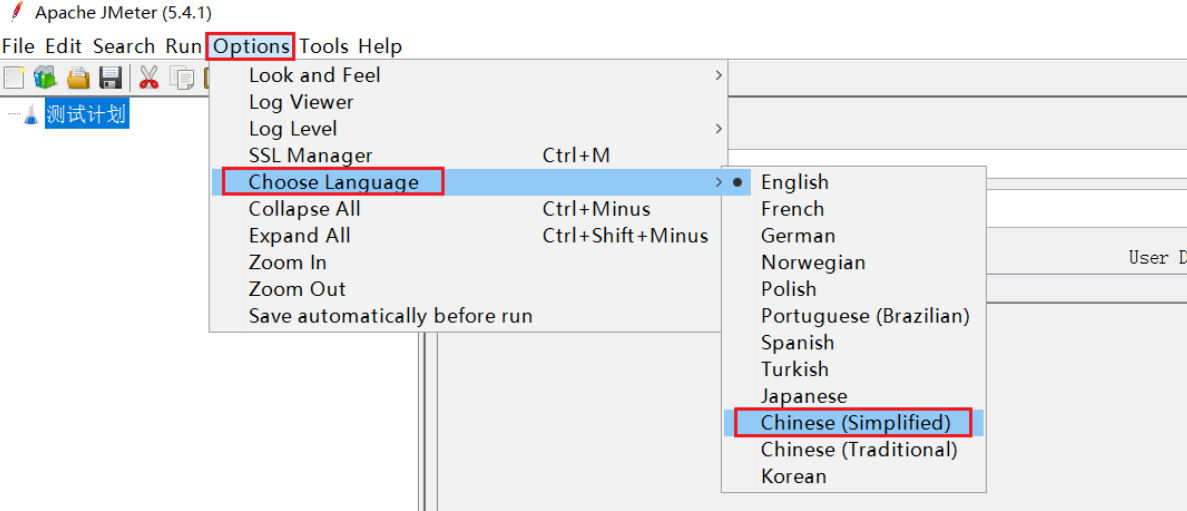
Task: Click the Copy icon in toolbar
Action: pos(182,77)
